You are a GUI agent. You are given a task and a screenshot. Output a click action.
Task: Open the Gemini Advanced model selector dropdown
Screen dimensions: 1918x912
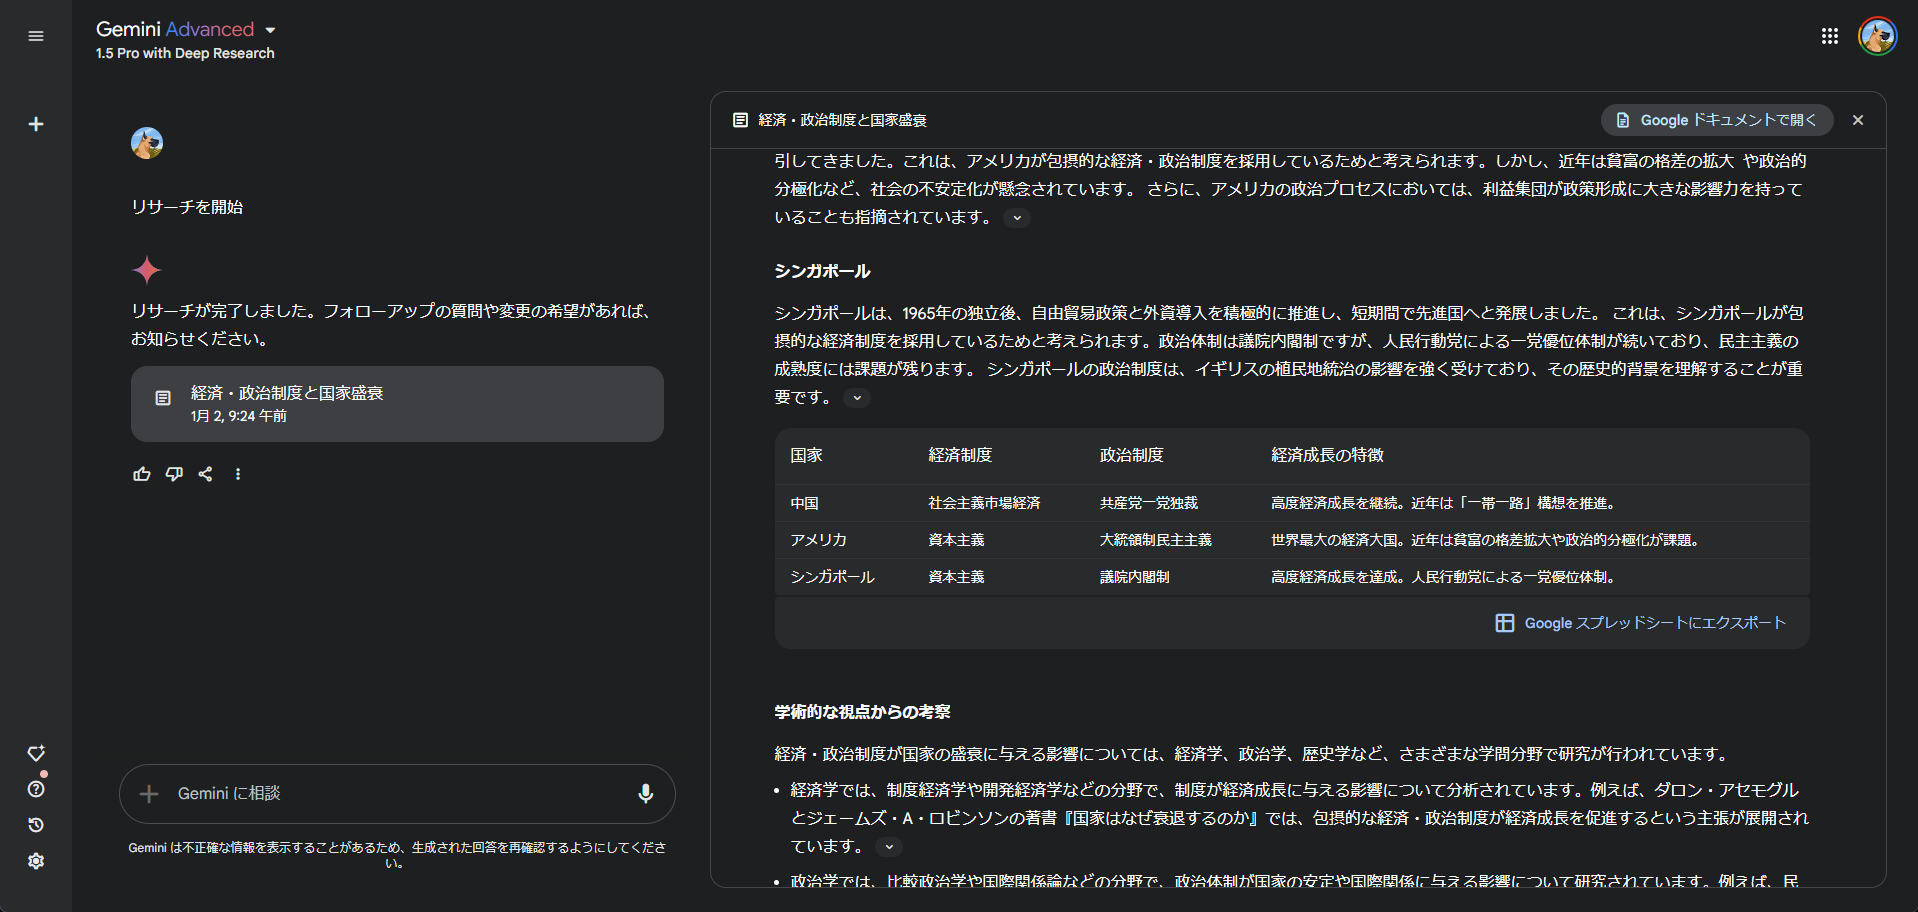270,30
